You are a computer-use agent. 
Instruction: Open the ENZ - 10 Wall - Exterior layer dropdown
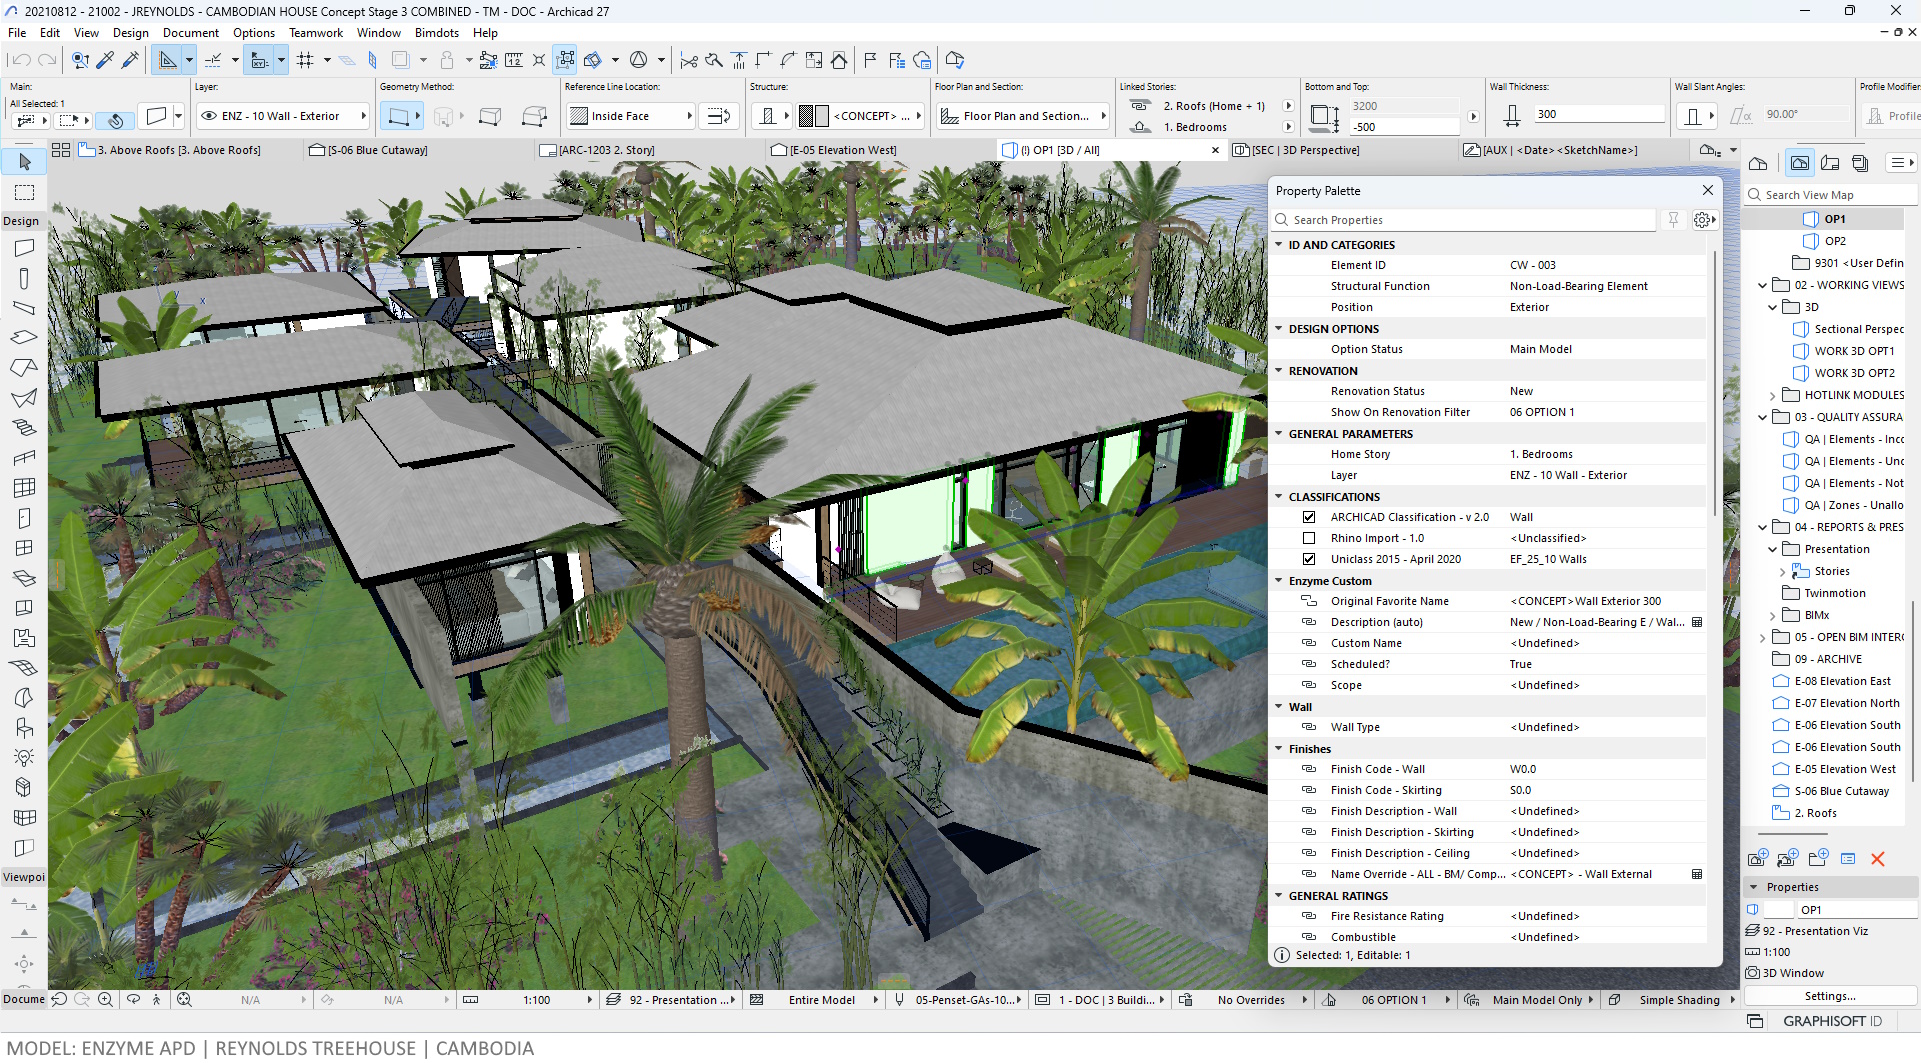point(283,117)
